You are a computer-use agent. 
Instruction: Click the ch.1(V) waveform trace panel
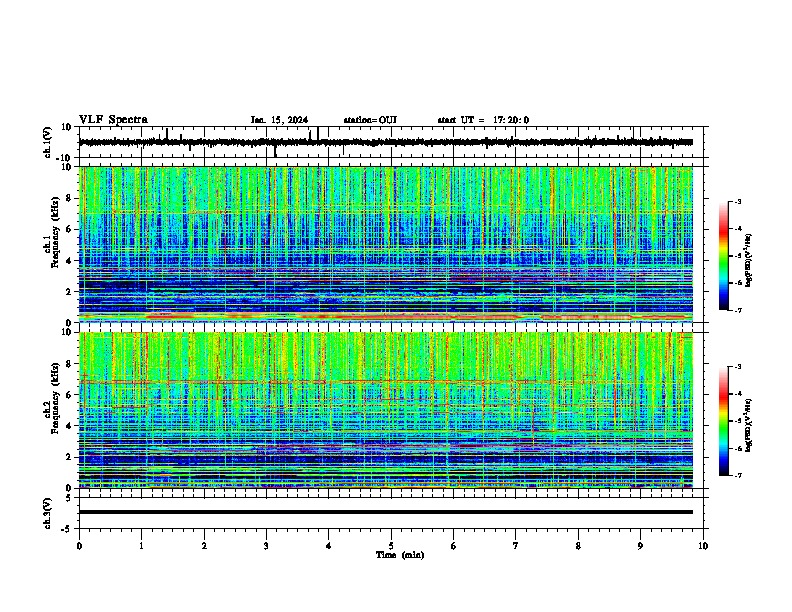coord(390,142)
